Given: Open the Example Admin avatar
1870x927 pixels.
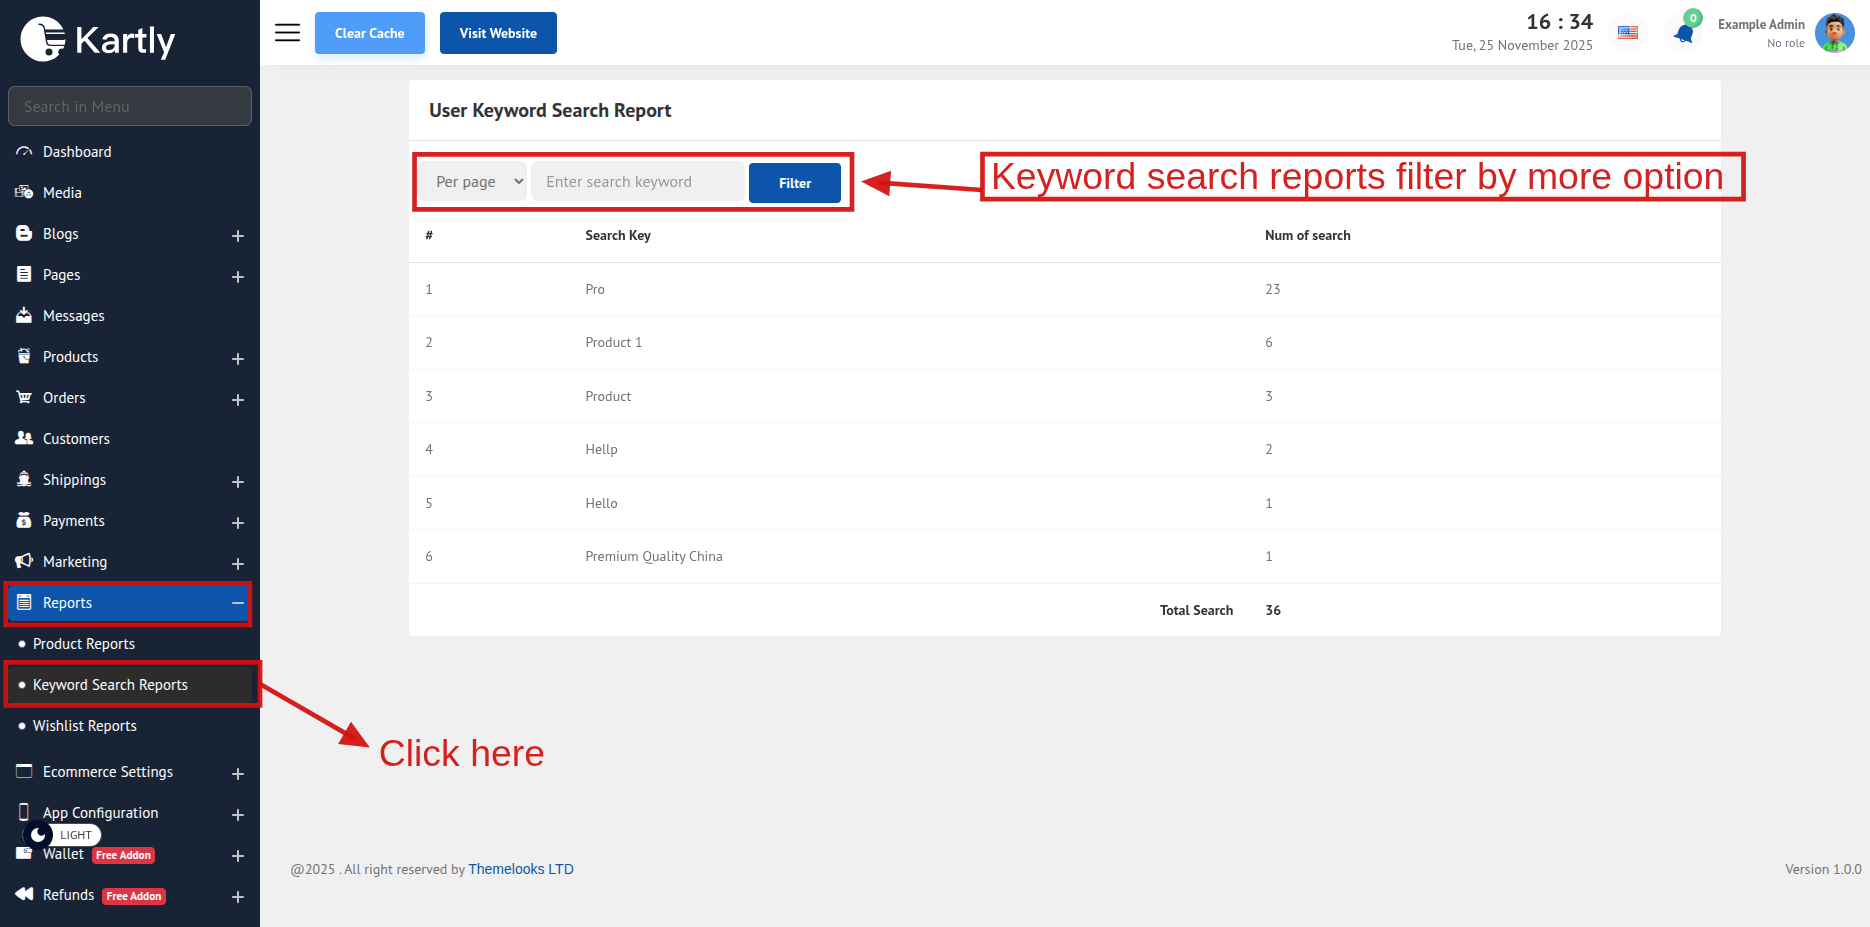Looking at the screenshot, I should point(1834,33).
